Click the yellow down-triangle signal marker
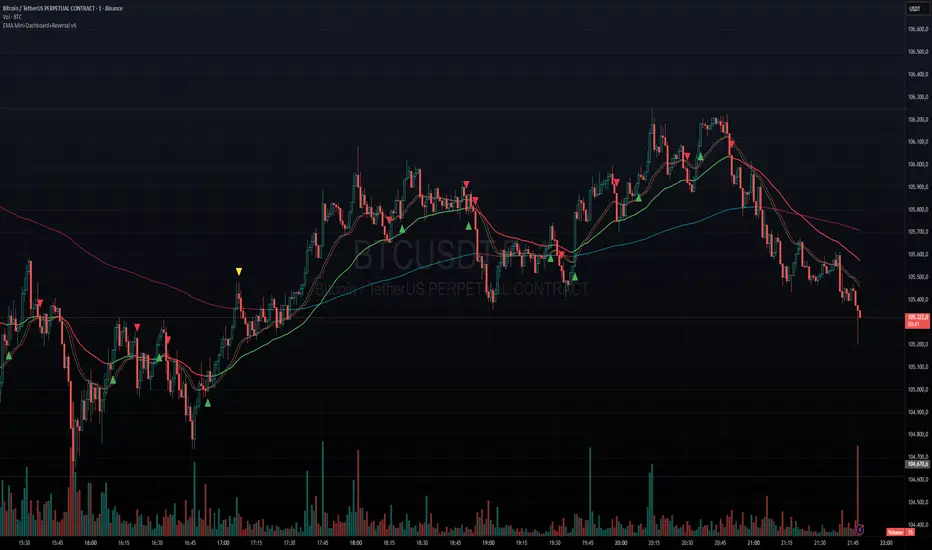This screenshot has width=932, height=550. click(239, 272)
